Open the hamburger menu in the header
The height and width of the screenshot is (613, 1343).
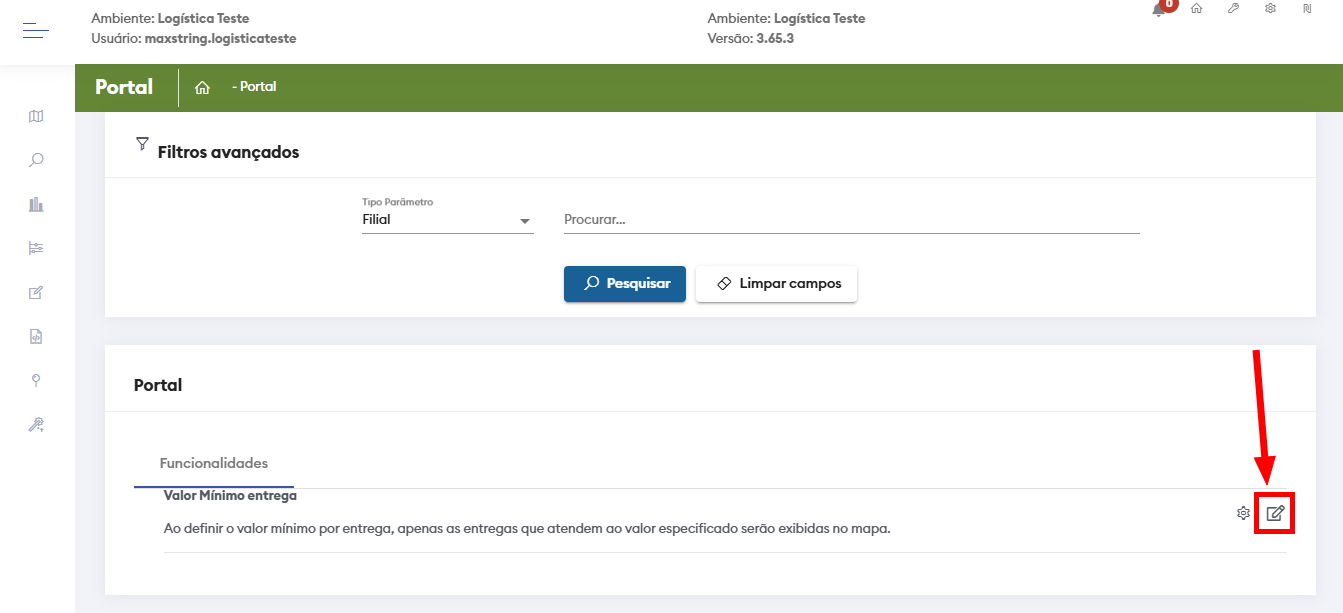pyautogui.click(x=36, y=31)
